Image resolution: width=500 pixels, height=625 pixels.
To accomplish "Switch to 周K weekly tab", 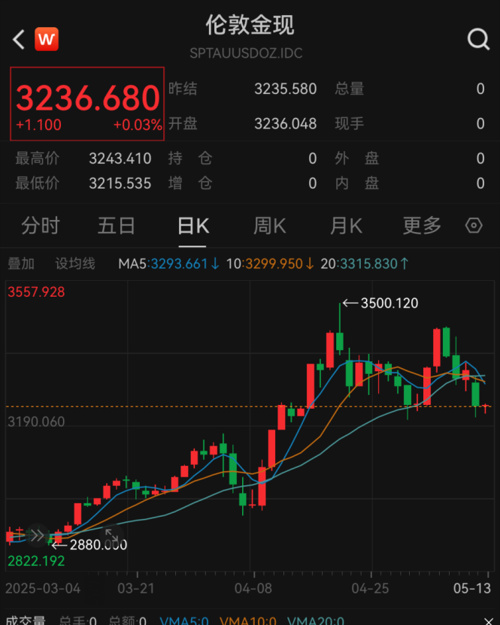I will 269,226.
